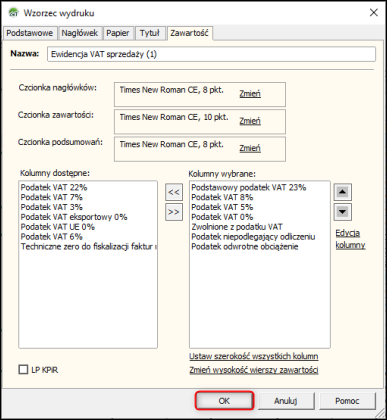The height and width of the screenshot is (420, 387).
Task: Change content font via Zmień link
Action: pos(250,121)
